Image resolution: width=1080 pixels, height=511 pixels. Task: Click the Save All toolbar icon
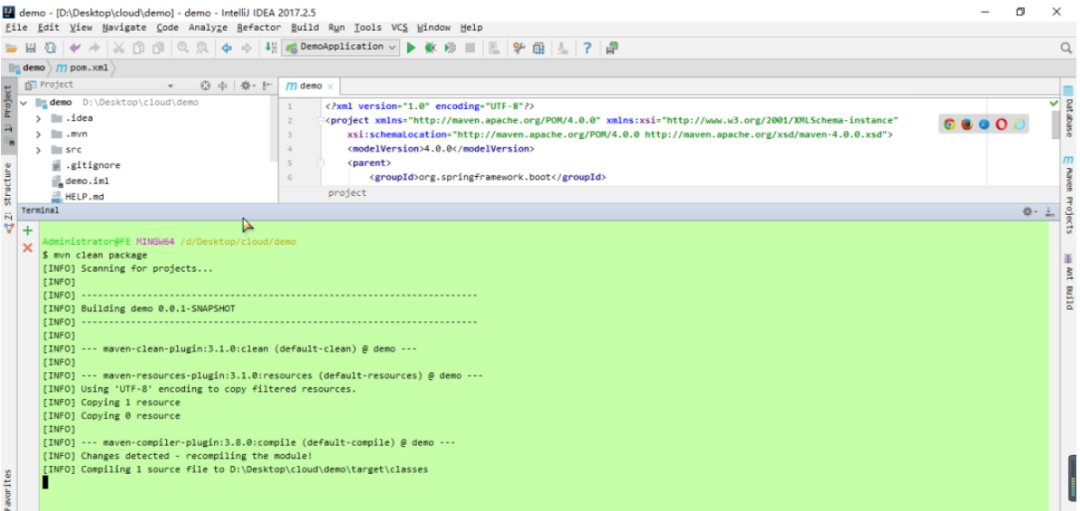coord(30,48)
